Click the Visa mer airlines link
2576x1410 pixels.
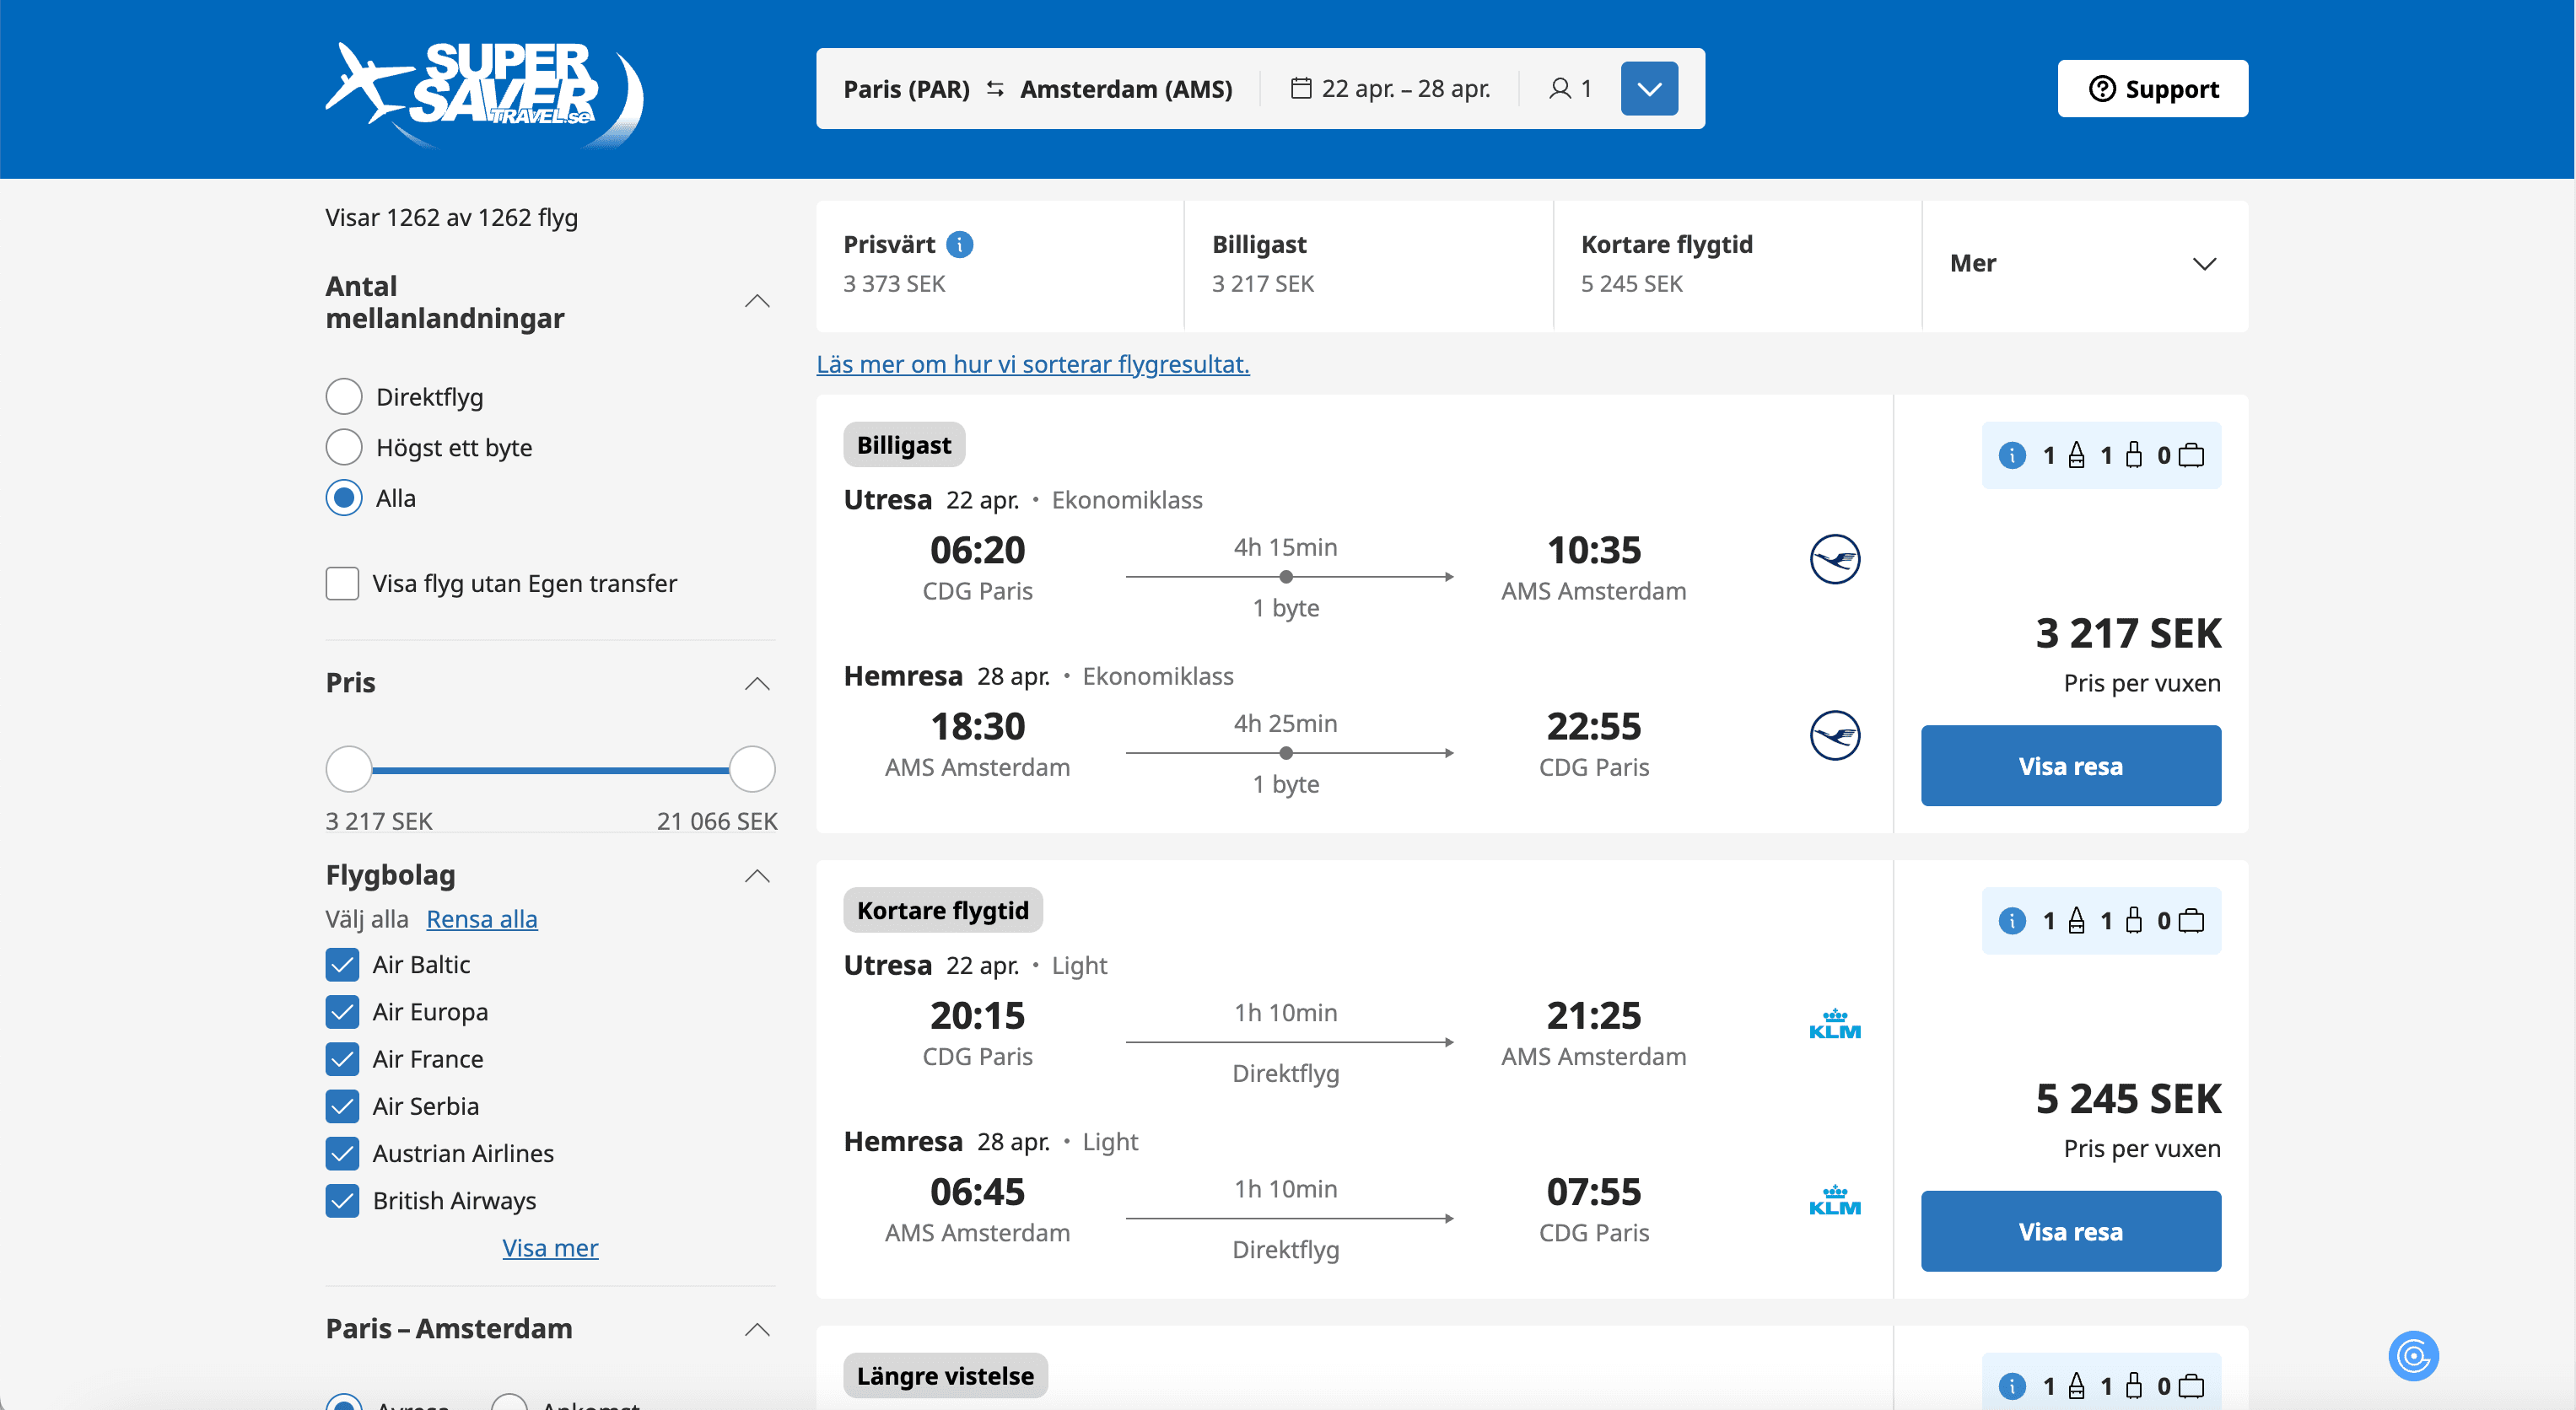(x=549, y=1247)
